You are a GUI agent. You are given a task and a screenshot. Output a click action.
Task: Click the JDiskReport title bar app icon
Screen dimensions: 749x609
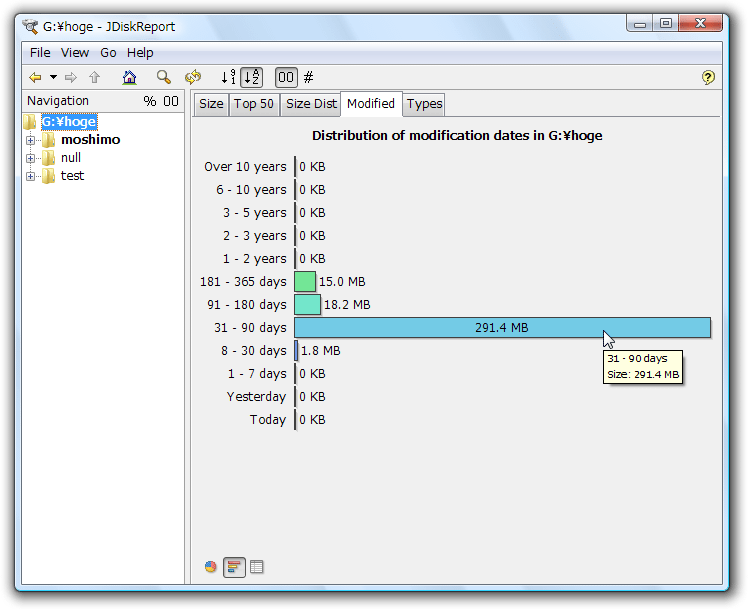click(x=30, y=26)
